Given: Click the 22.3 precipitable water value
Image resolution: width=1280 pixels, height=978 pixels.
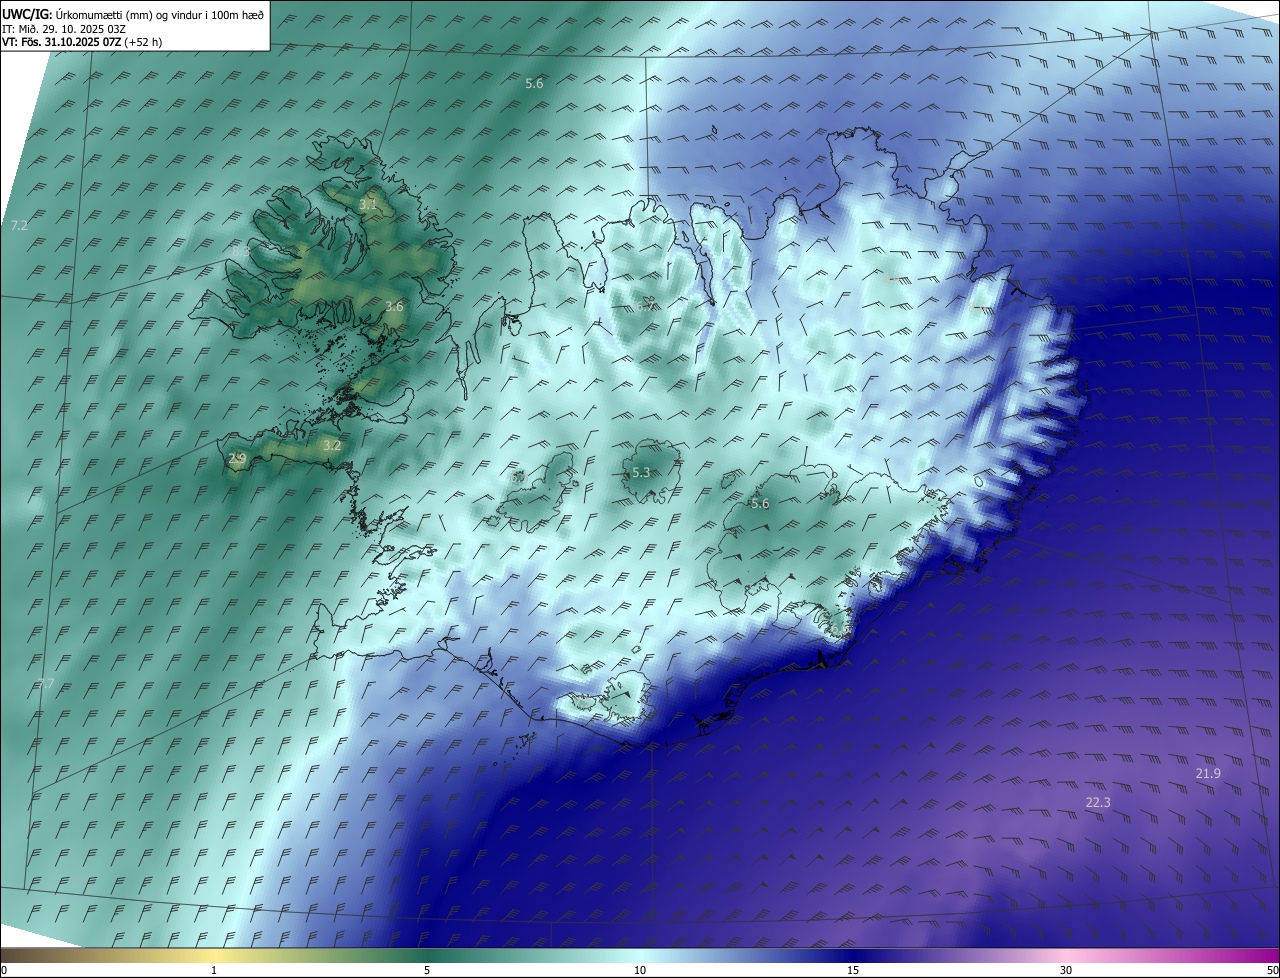Looking at the screenshot, I should 1098,802.
